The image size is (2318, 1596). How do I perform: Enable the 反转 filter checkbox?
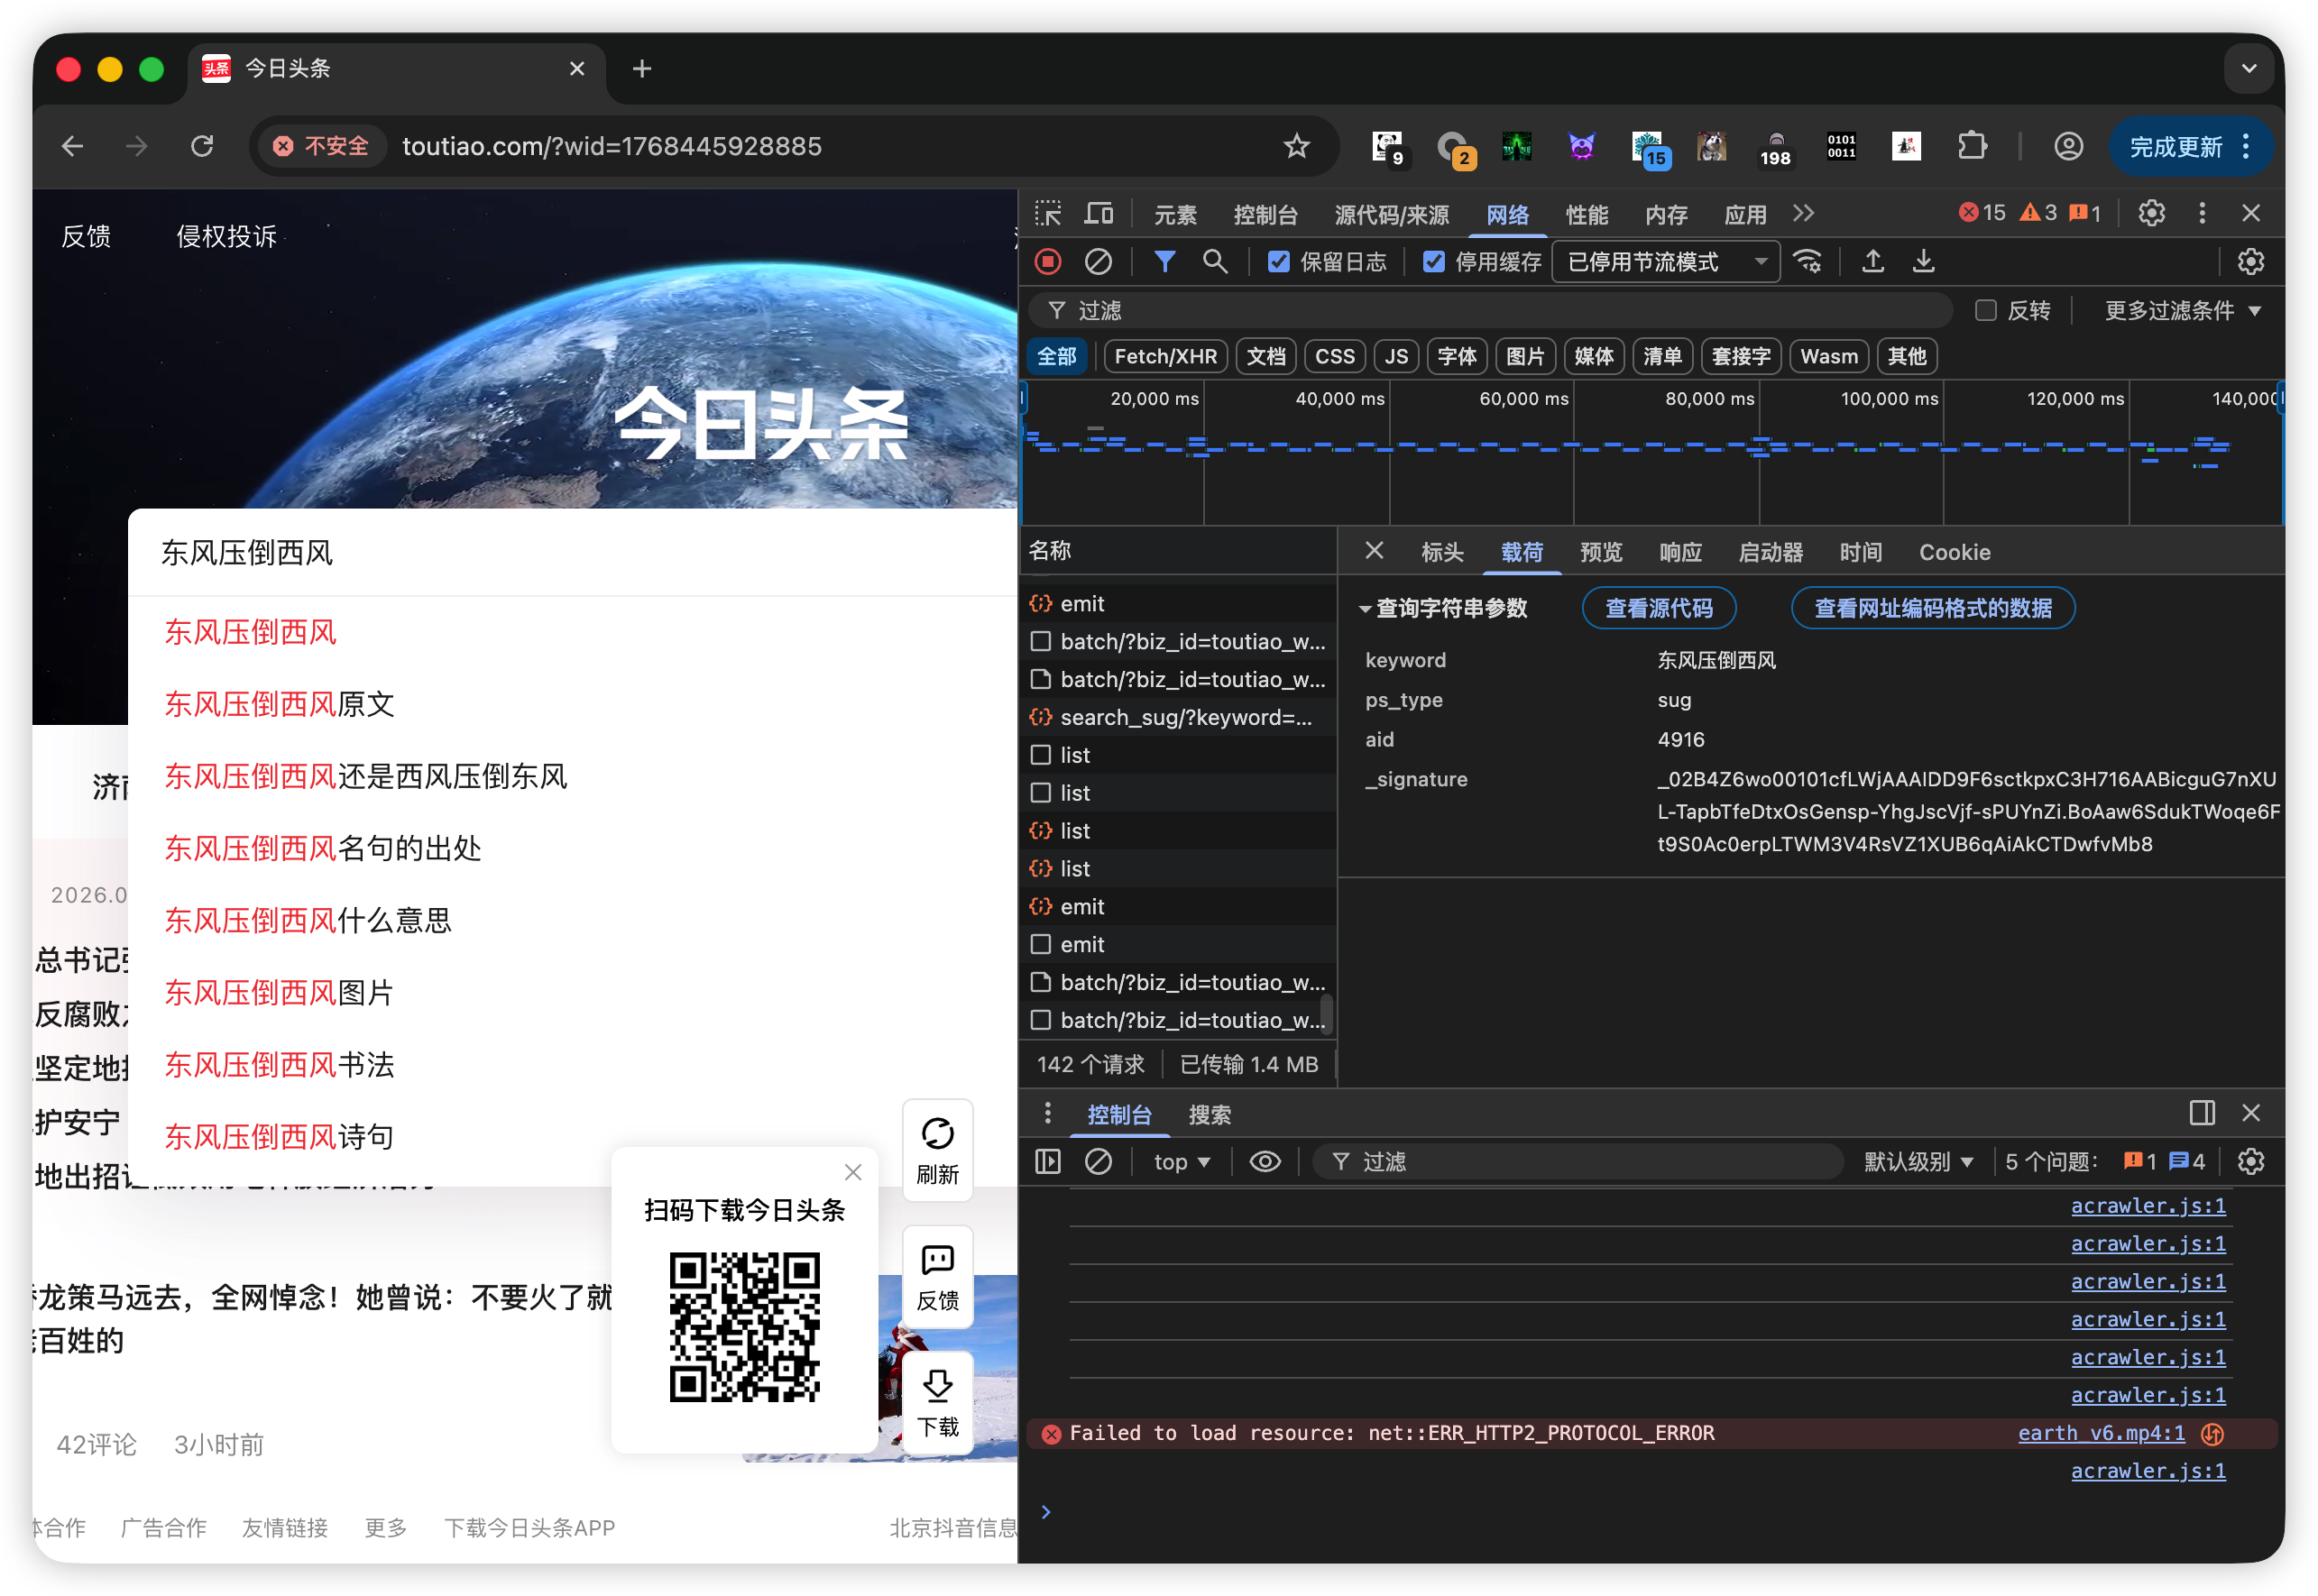click(1985, 311)
